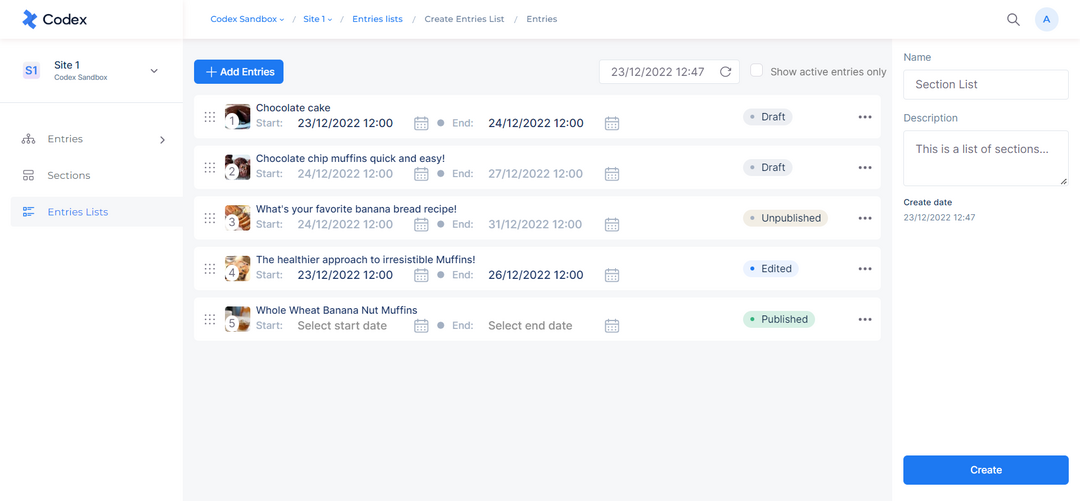1080x501 pixels.
Task: Click the Name field with Section List
Action: click(986, 85)
